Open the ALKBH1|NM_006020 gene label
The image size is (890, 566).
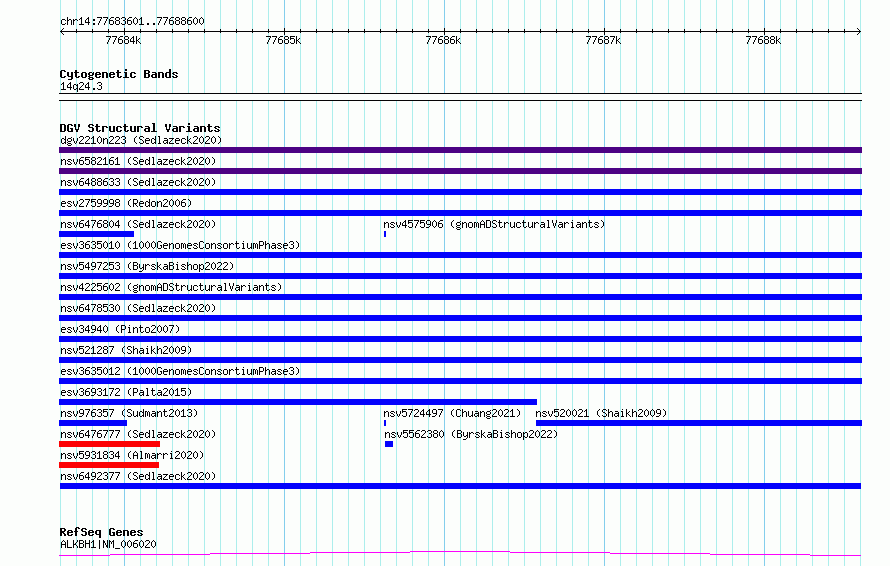pyautogui.click(x=108, y=544)
